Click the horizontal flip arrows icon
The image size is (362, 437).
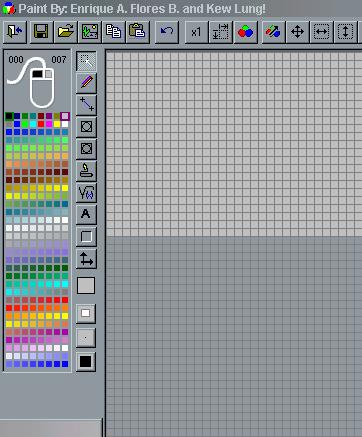click(x=322, y=32)
